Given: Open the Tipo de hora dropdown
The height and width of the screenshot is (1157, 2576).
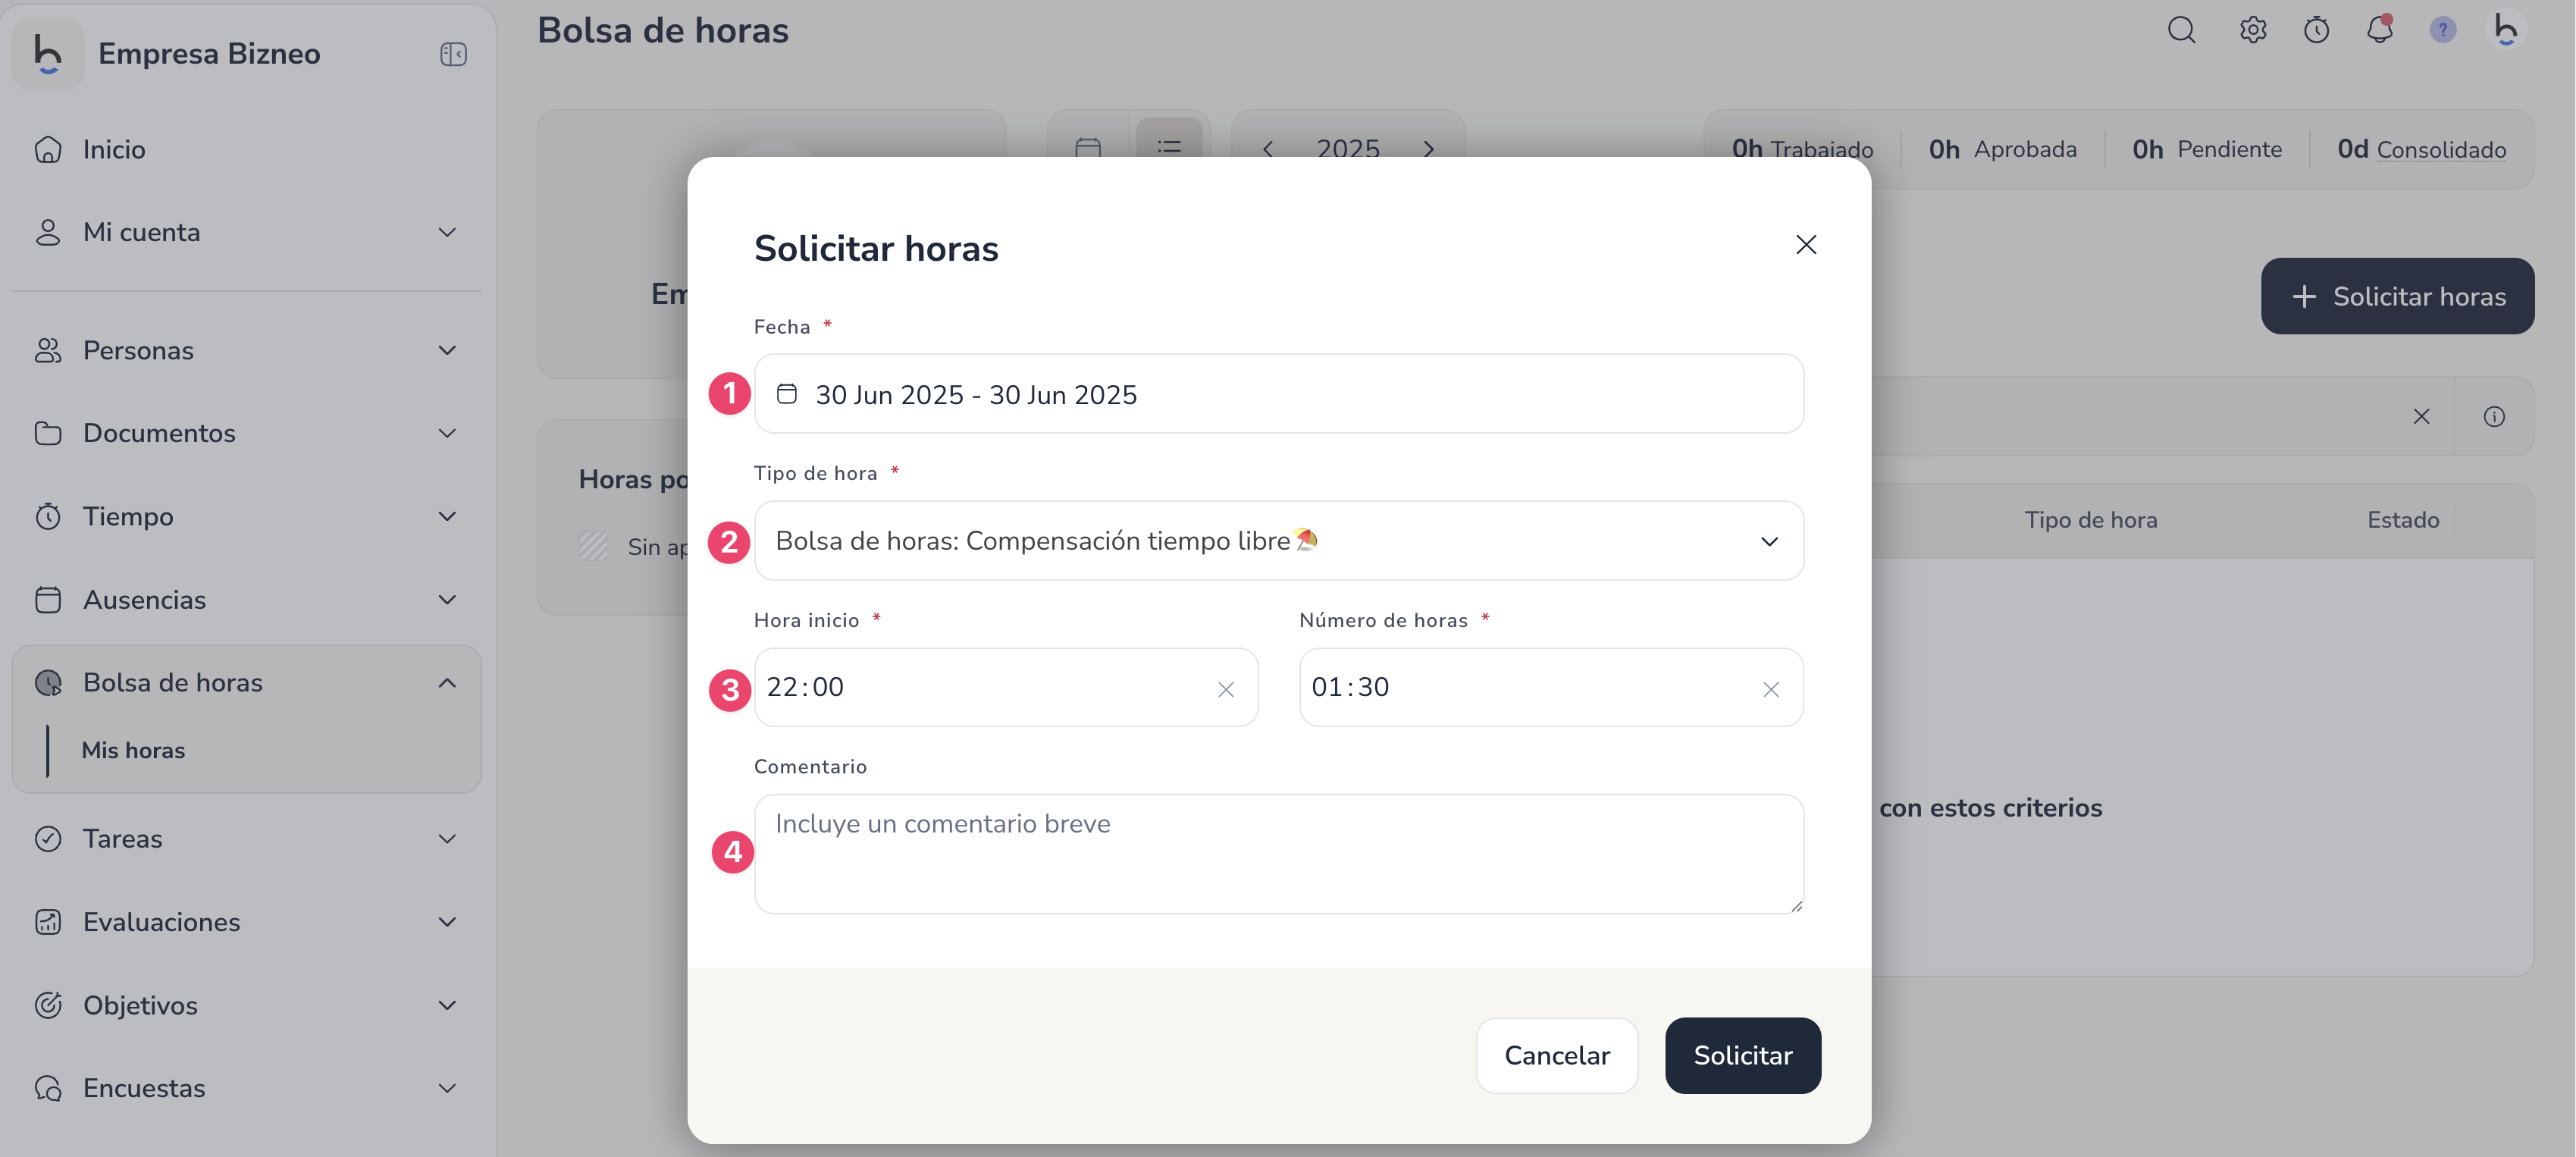Looking at the screenshot, I should point(1279,541).
